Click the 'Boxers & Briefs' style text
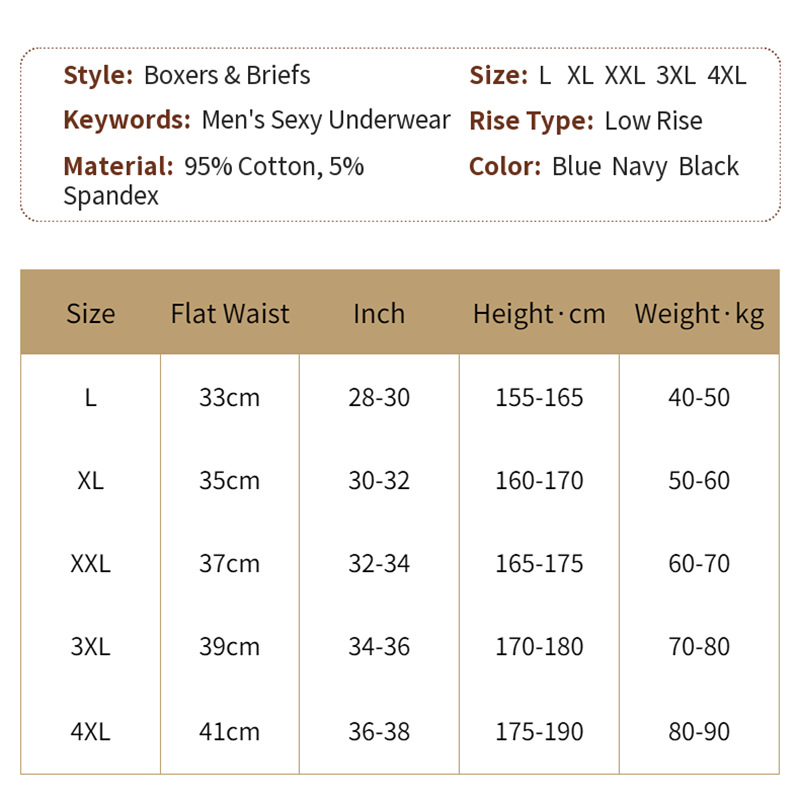The width and height of the screenshot is (800, 800). (227, 75)
